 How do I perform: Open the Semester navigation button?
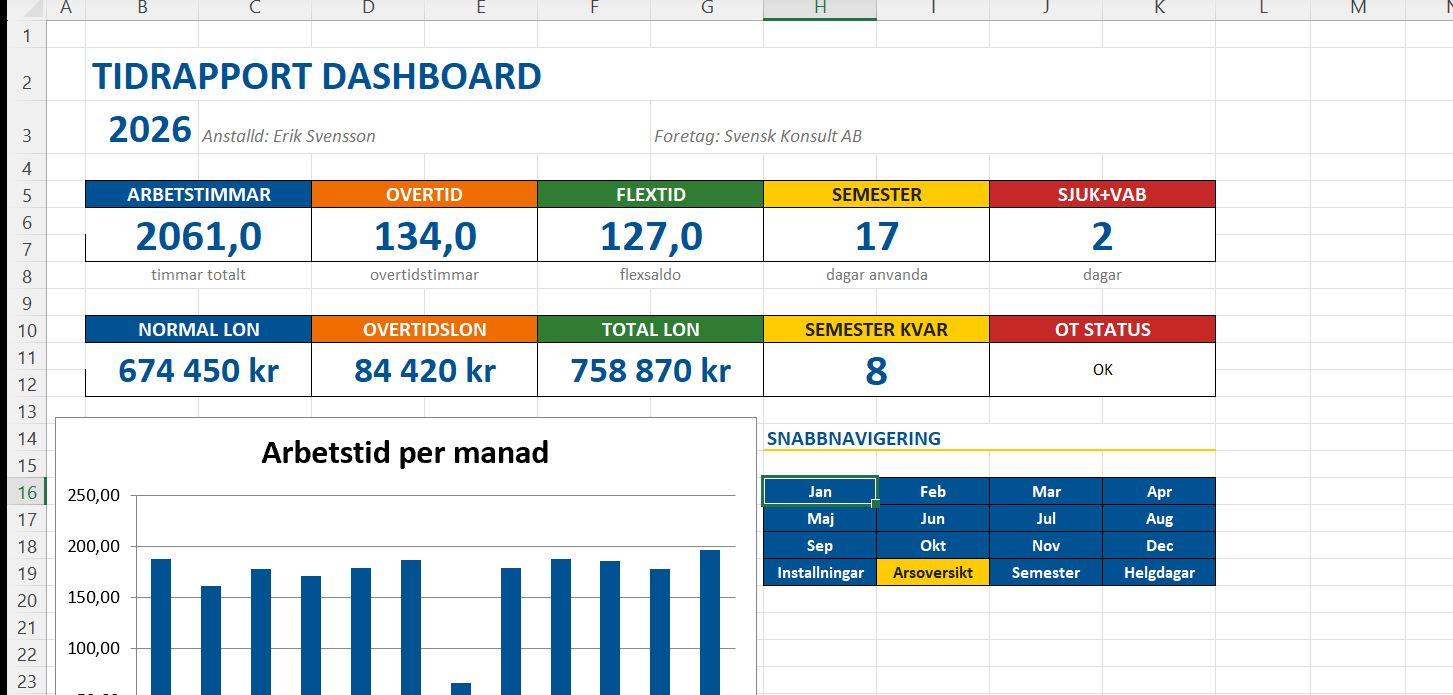(1046, 572)
